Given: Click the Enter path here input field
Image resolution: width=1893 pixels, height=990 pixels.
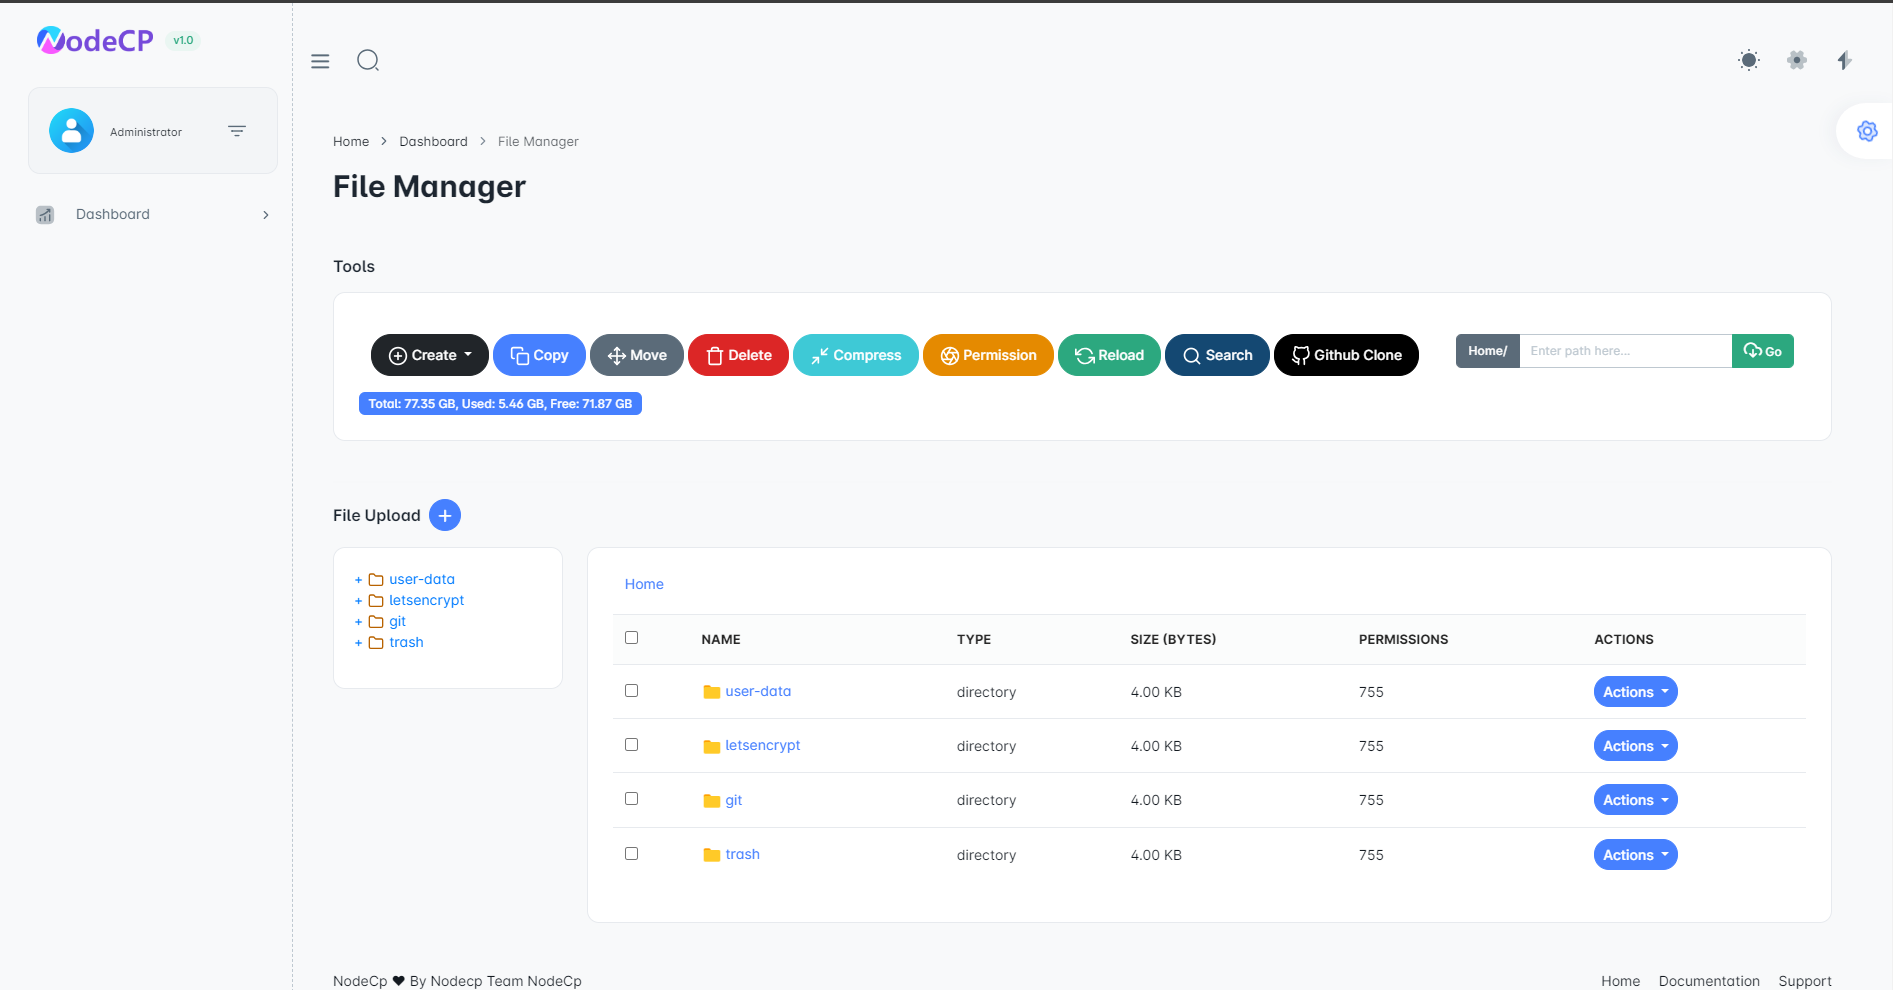Looking at the screenshot, I should click(x=1625, y=351).
